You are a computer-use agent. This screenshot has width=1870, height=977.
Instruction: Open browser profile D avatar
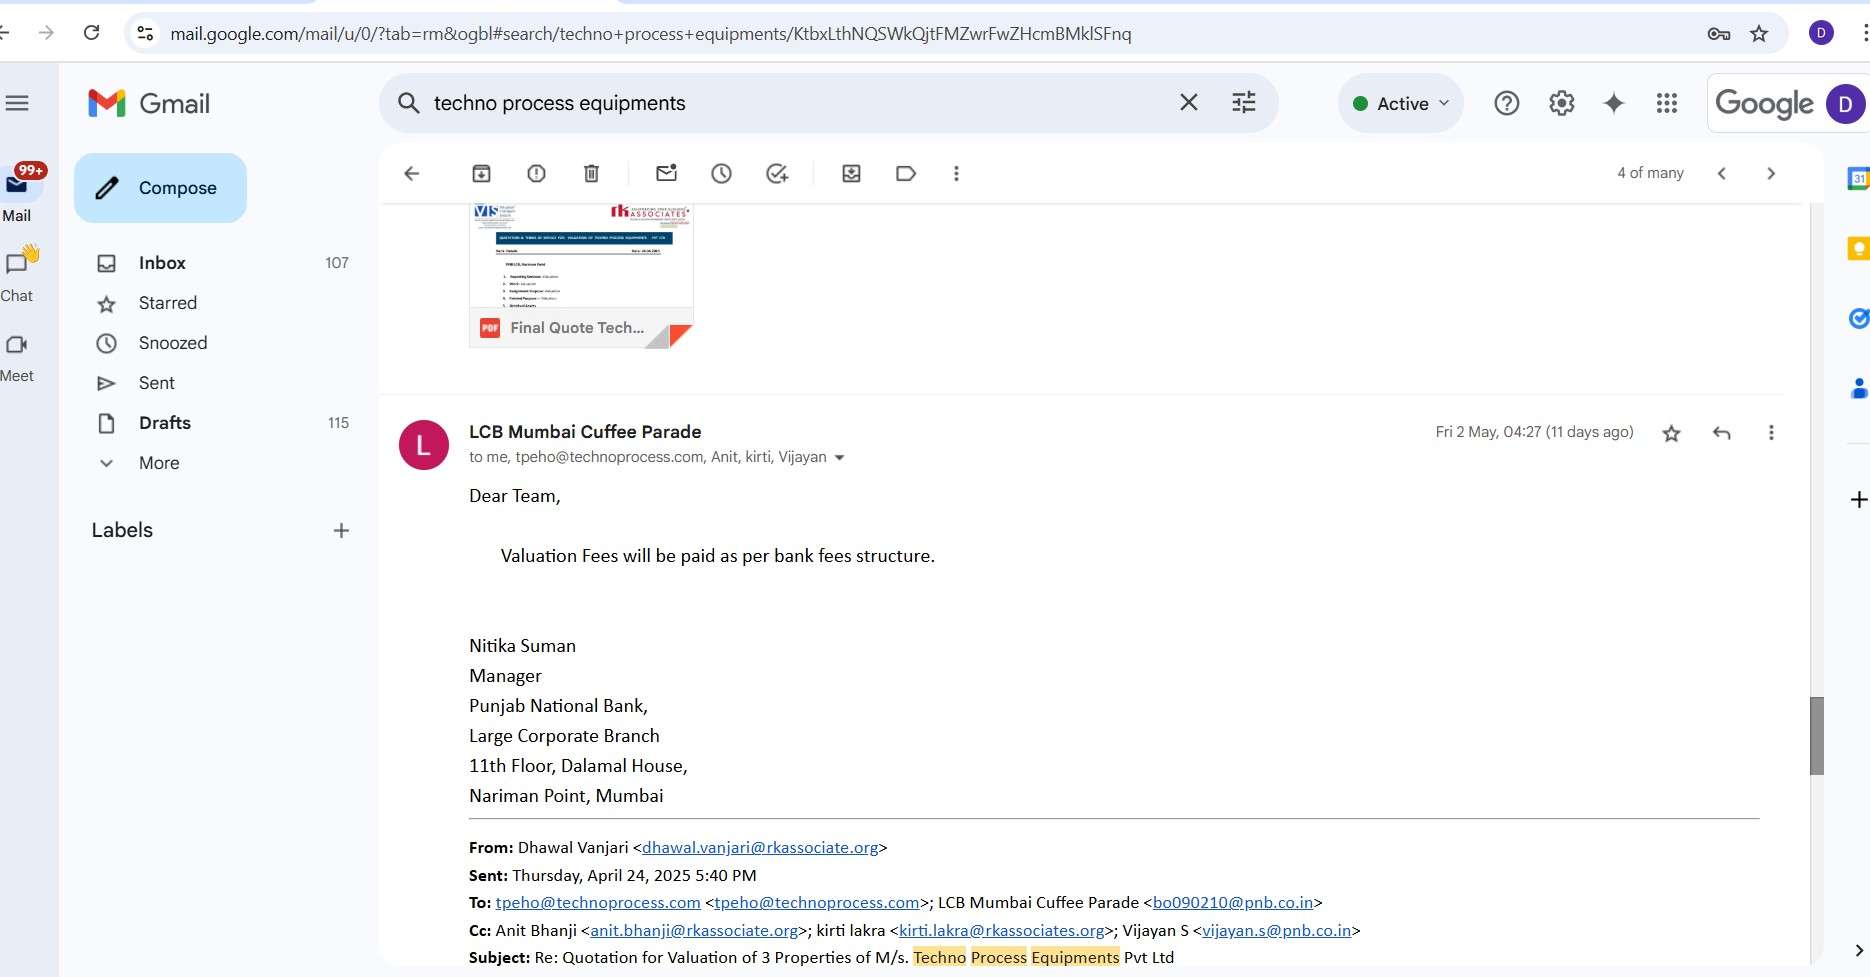click(x=1821, y=33)
